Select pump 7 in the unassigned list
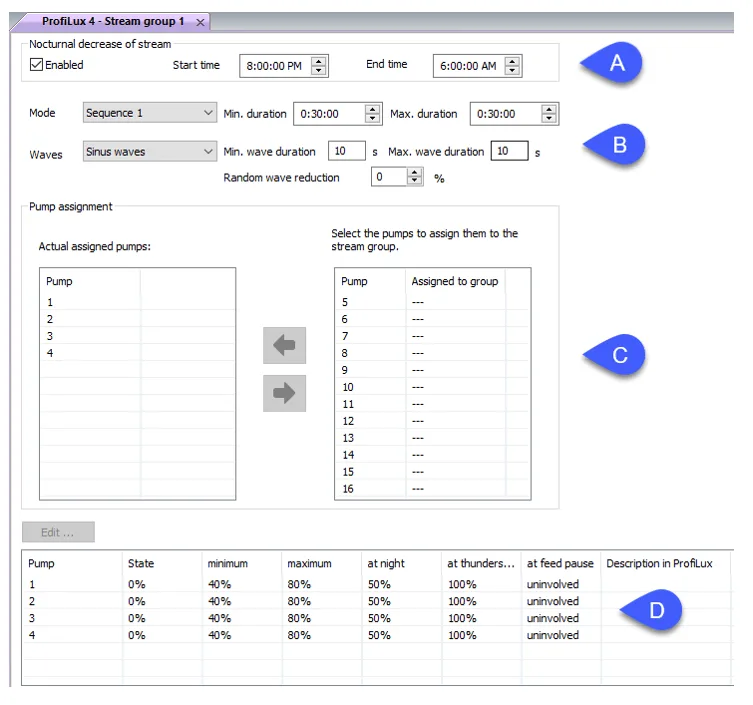The image size is (753, 705). click(x=432, y=336)
